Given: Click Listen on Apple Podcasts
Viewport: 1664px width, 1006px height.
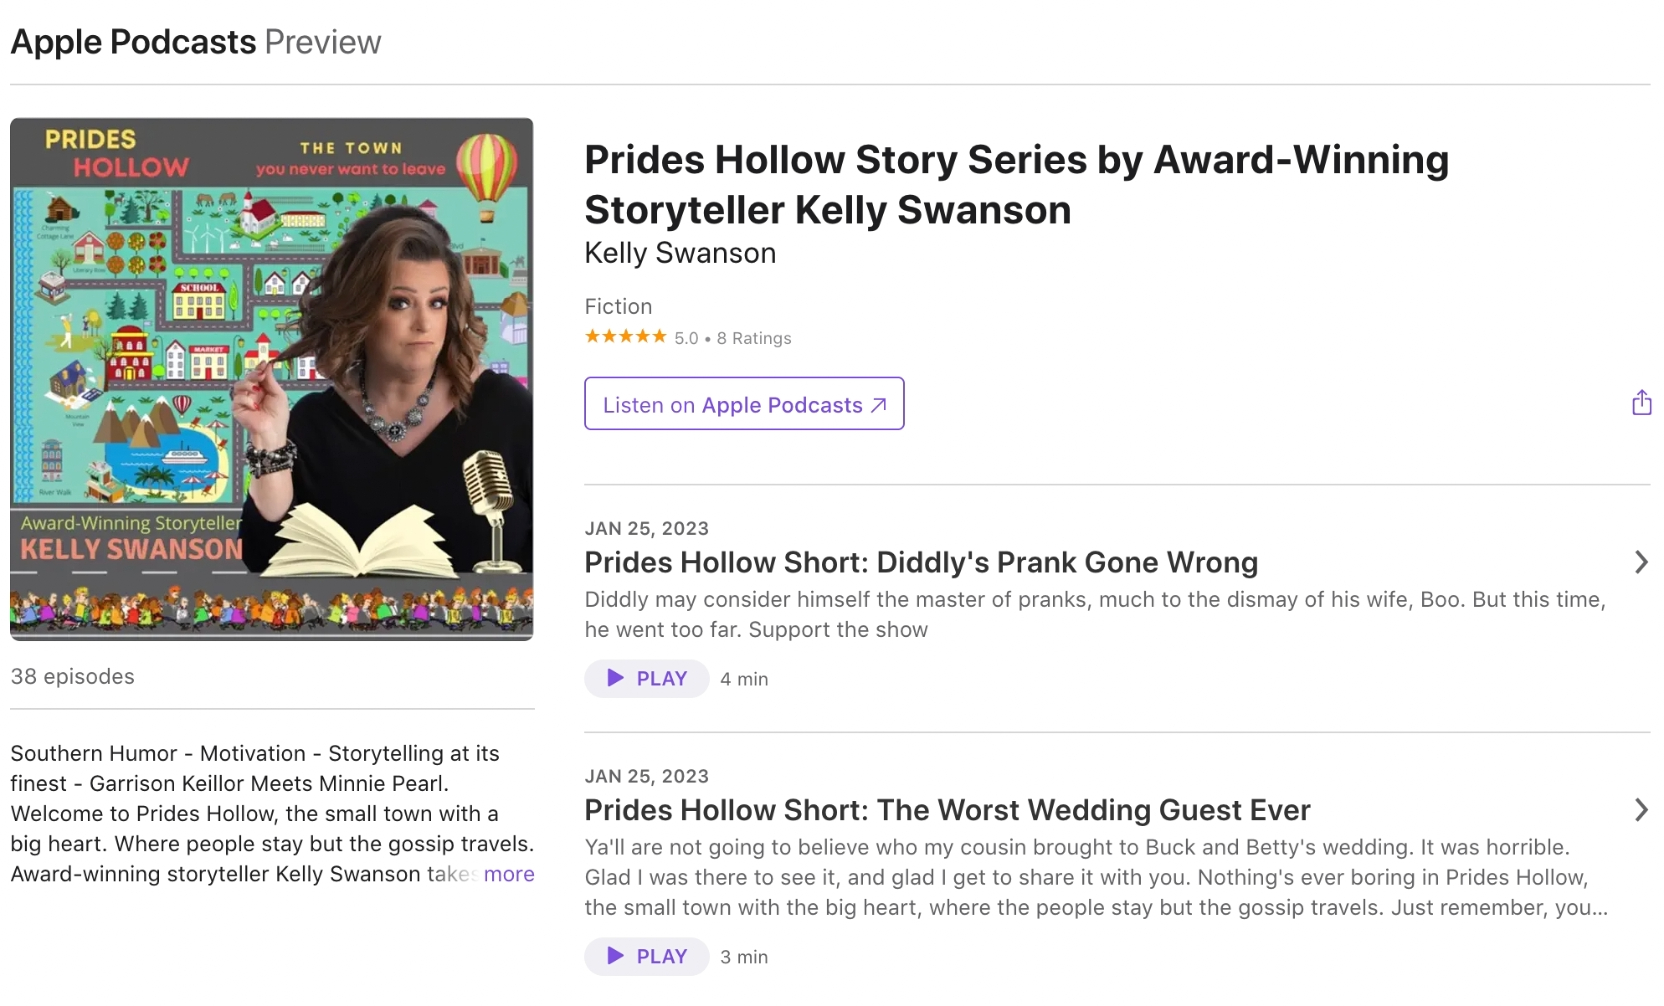Looking at the screenshot, I should [744, 404].
